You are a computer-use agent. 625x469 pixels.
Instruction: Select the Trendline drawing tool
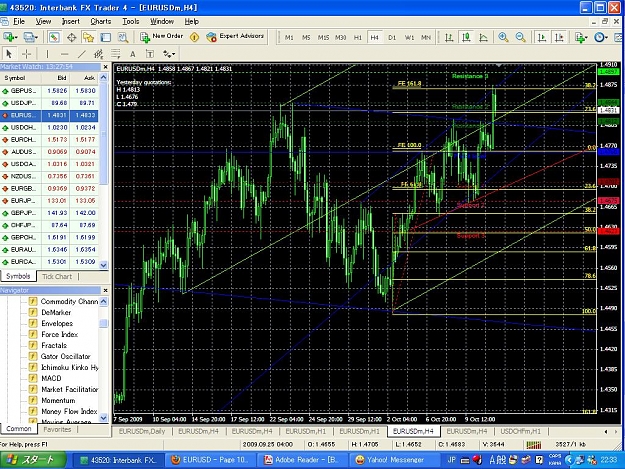click(x=81, y=53)
